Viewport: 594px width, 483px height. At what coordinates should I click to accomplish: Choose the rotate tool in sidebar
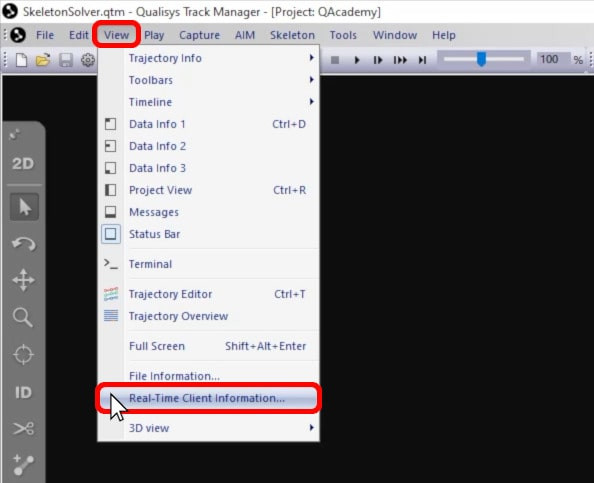tap(23, 244)
